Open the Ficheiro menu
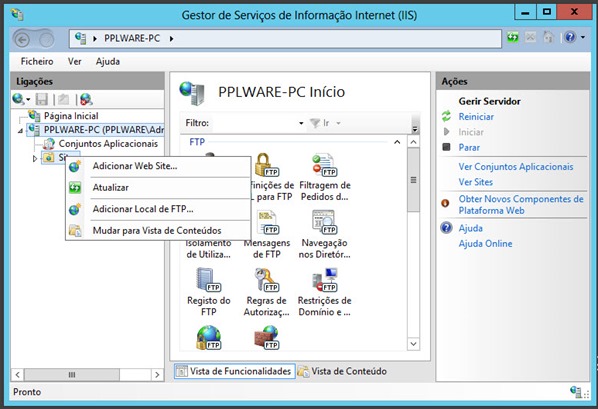 [37, 61]
